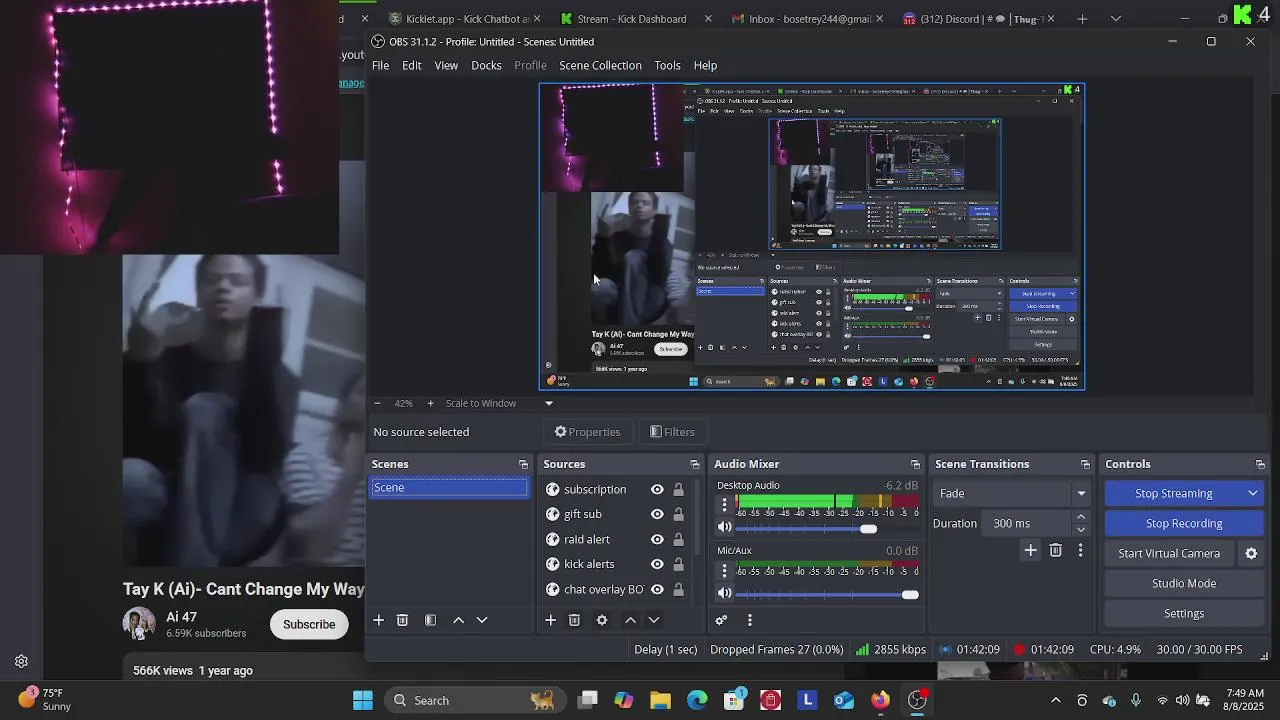Viewport: 1280px width, 720px height.
Task: Expand Stop Streaming dropdown arrow
Action: point(1252,493)
